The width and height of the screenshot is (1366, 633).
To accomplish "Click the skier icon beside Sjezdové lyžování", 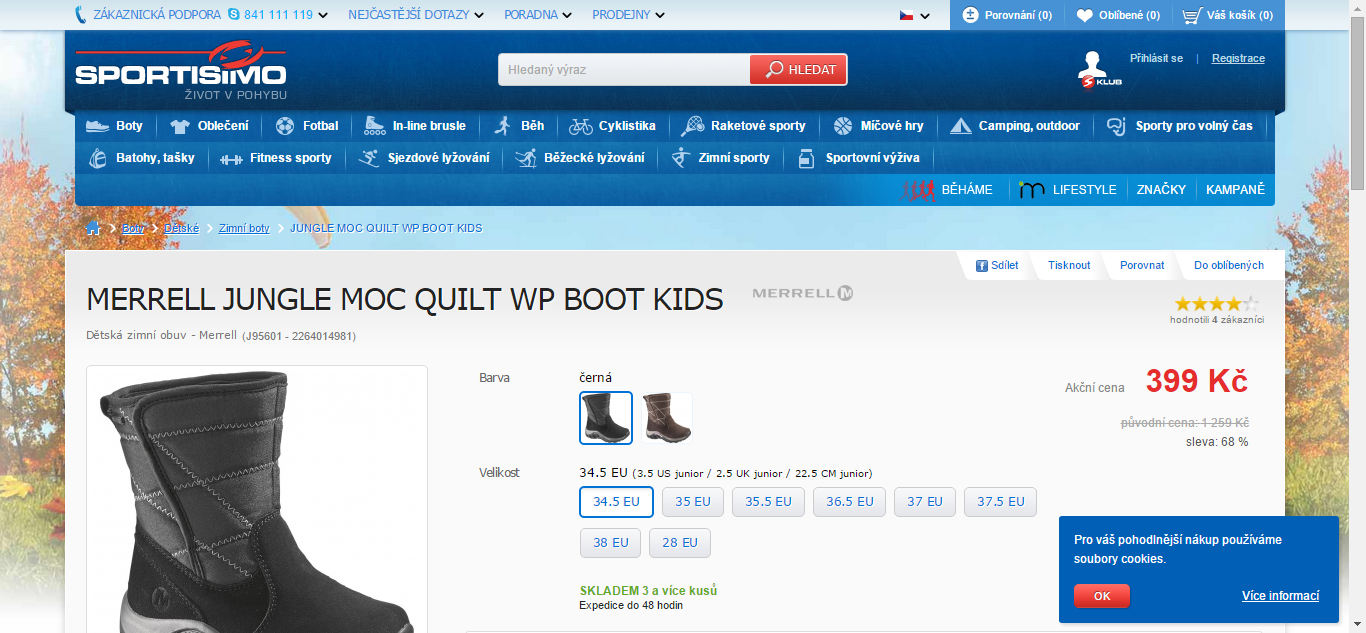I will [369, 158].
